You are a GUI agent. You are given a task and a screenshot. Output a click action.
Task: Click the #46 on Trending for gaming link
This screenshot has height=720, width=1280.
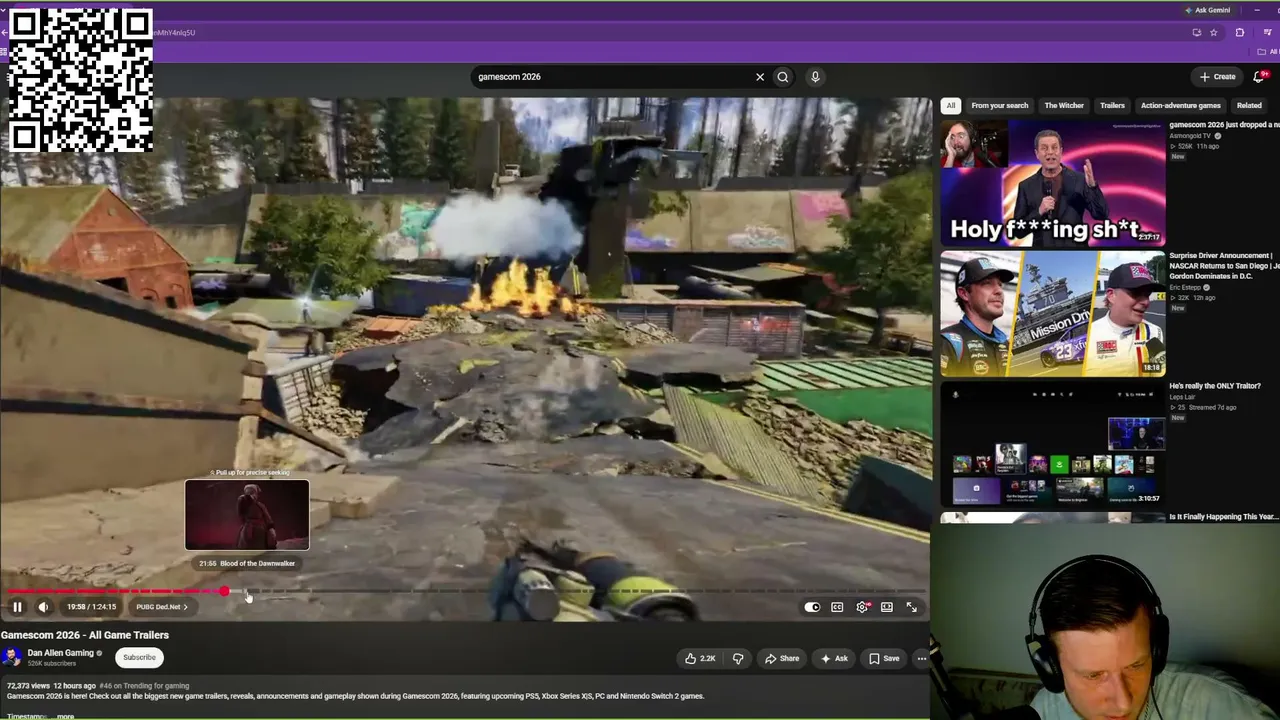pyautogui.click(x=144, y=686)
